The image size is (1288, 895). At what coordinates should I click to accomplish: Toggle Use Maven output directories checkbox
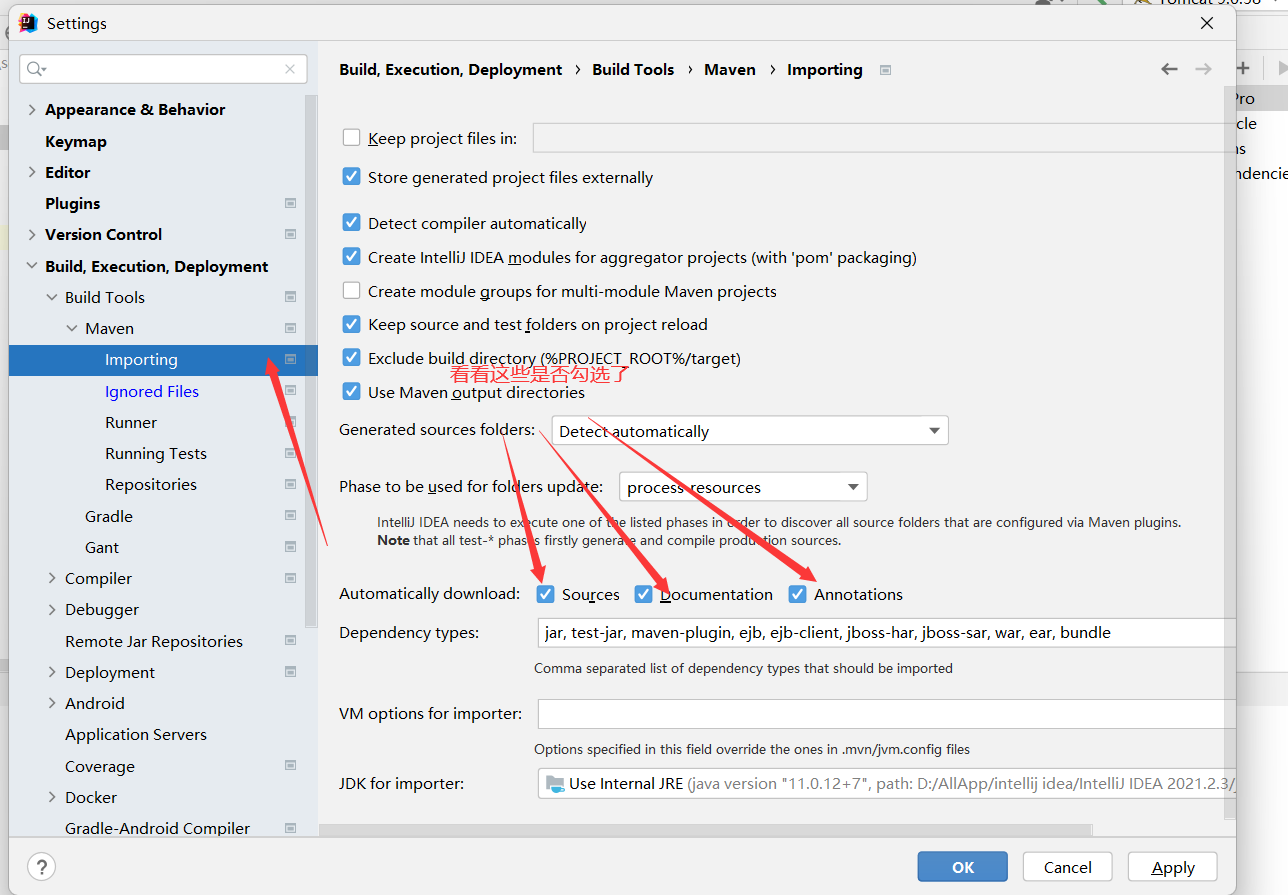tap(351, 392)
